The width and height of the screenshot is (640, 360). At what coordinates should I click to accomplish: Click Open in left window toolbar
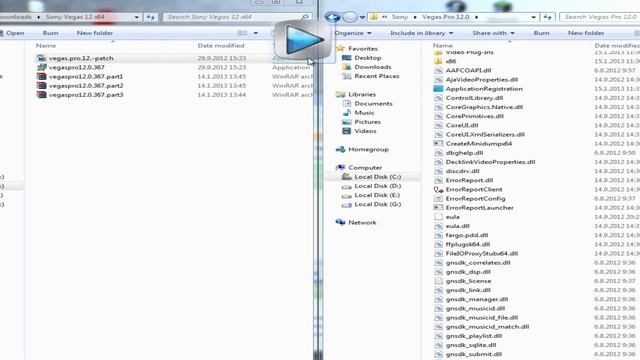15,33
